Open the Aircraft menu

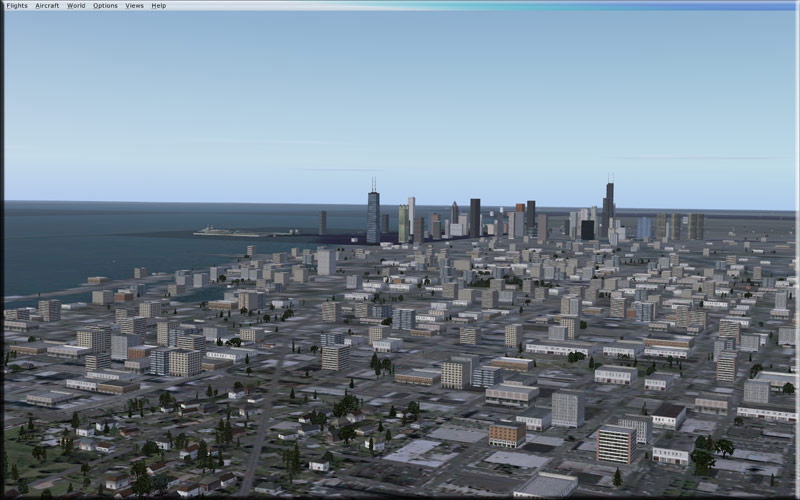(x=47, y=5)
